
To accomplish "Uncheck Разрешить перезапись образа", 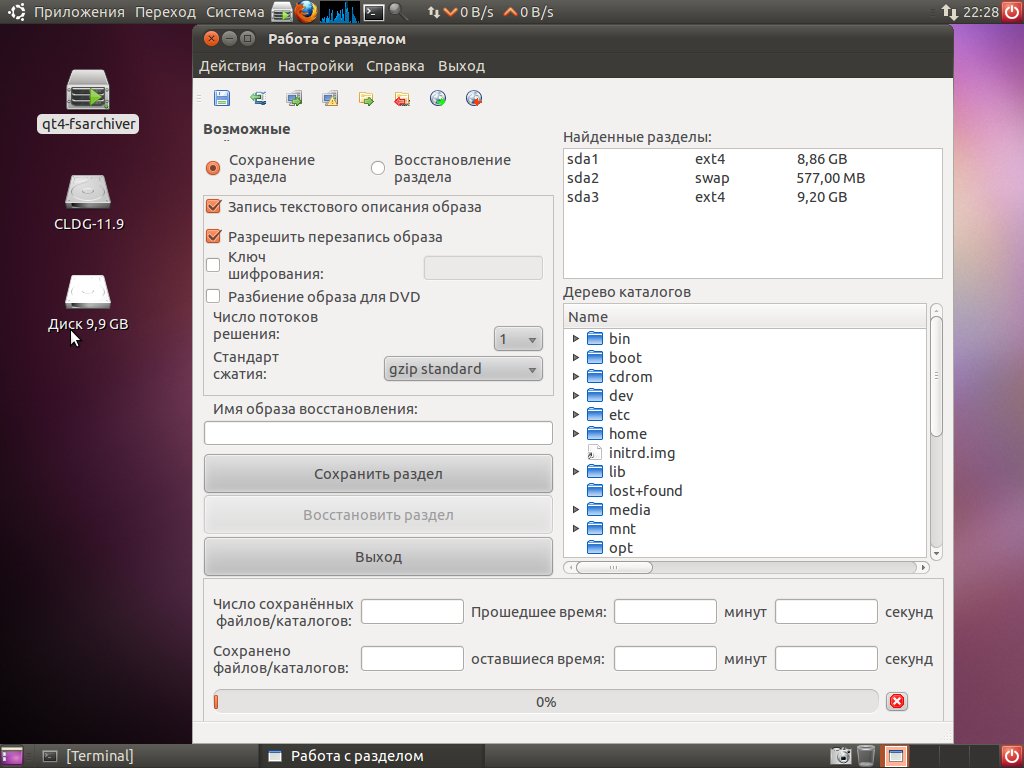I will click(213, 236).
